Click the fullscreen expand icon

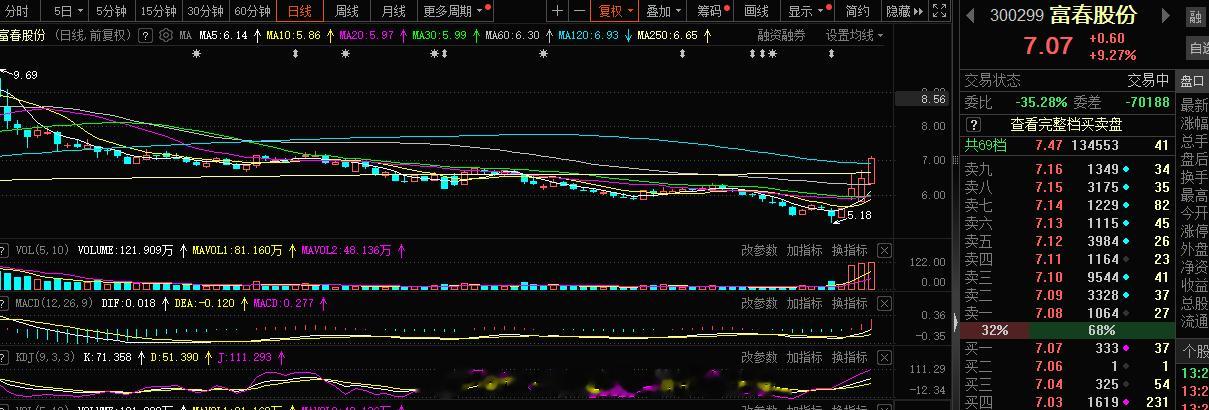point(939,11)
